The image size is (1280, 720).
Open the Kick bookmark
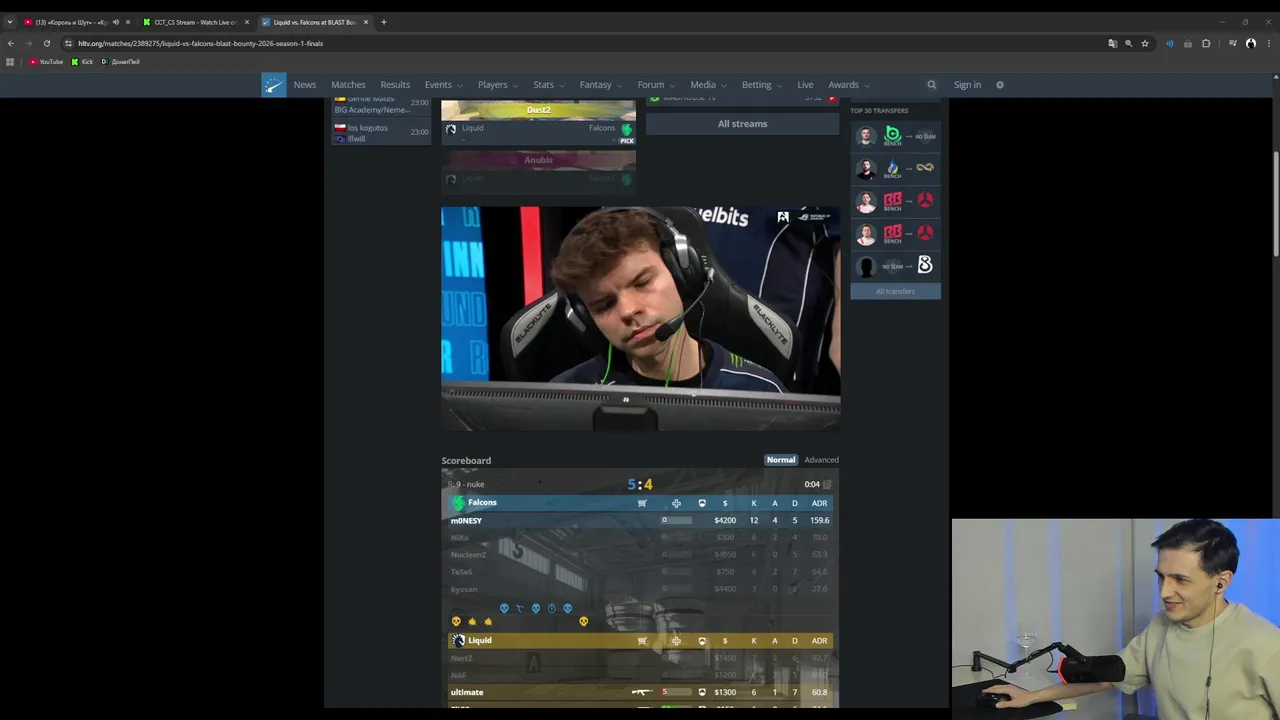point(82,62)
